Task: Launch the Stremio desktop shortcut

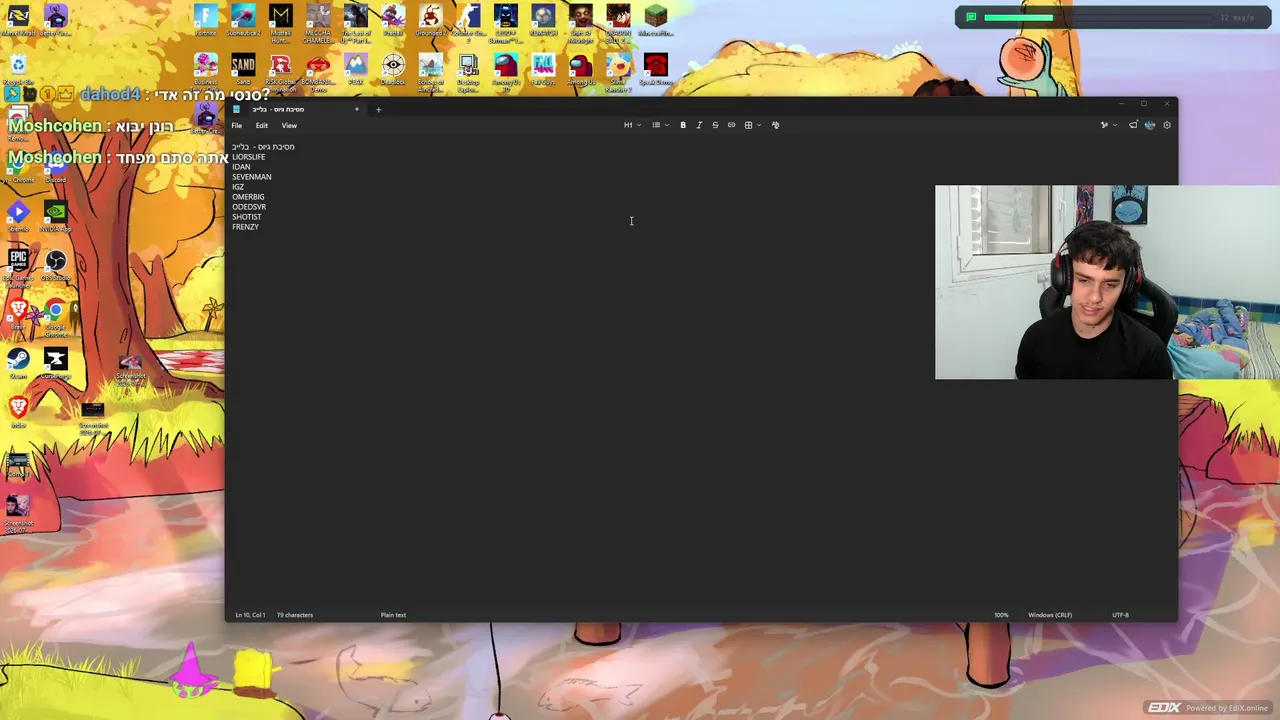Action: pyautogui.click(x=18, y=216)
